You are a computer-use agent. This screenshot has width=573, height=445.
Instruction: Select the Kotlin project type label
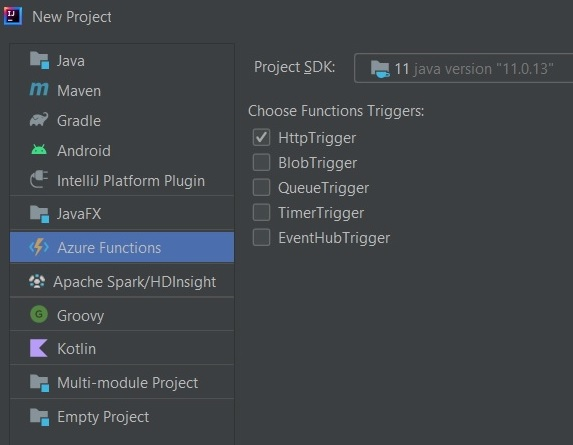pos(76,349)
